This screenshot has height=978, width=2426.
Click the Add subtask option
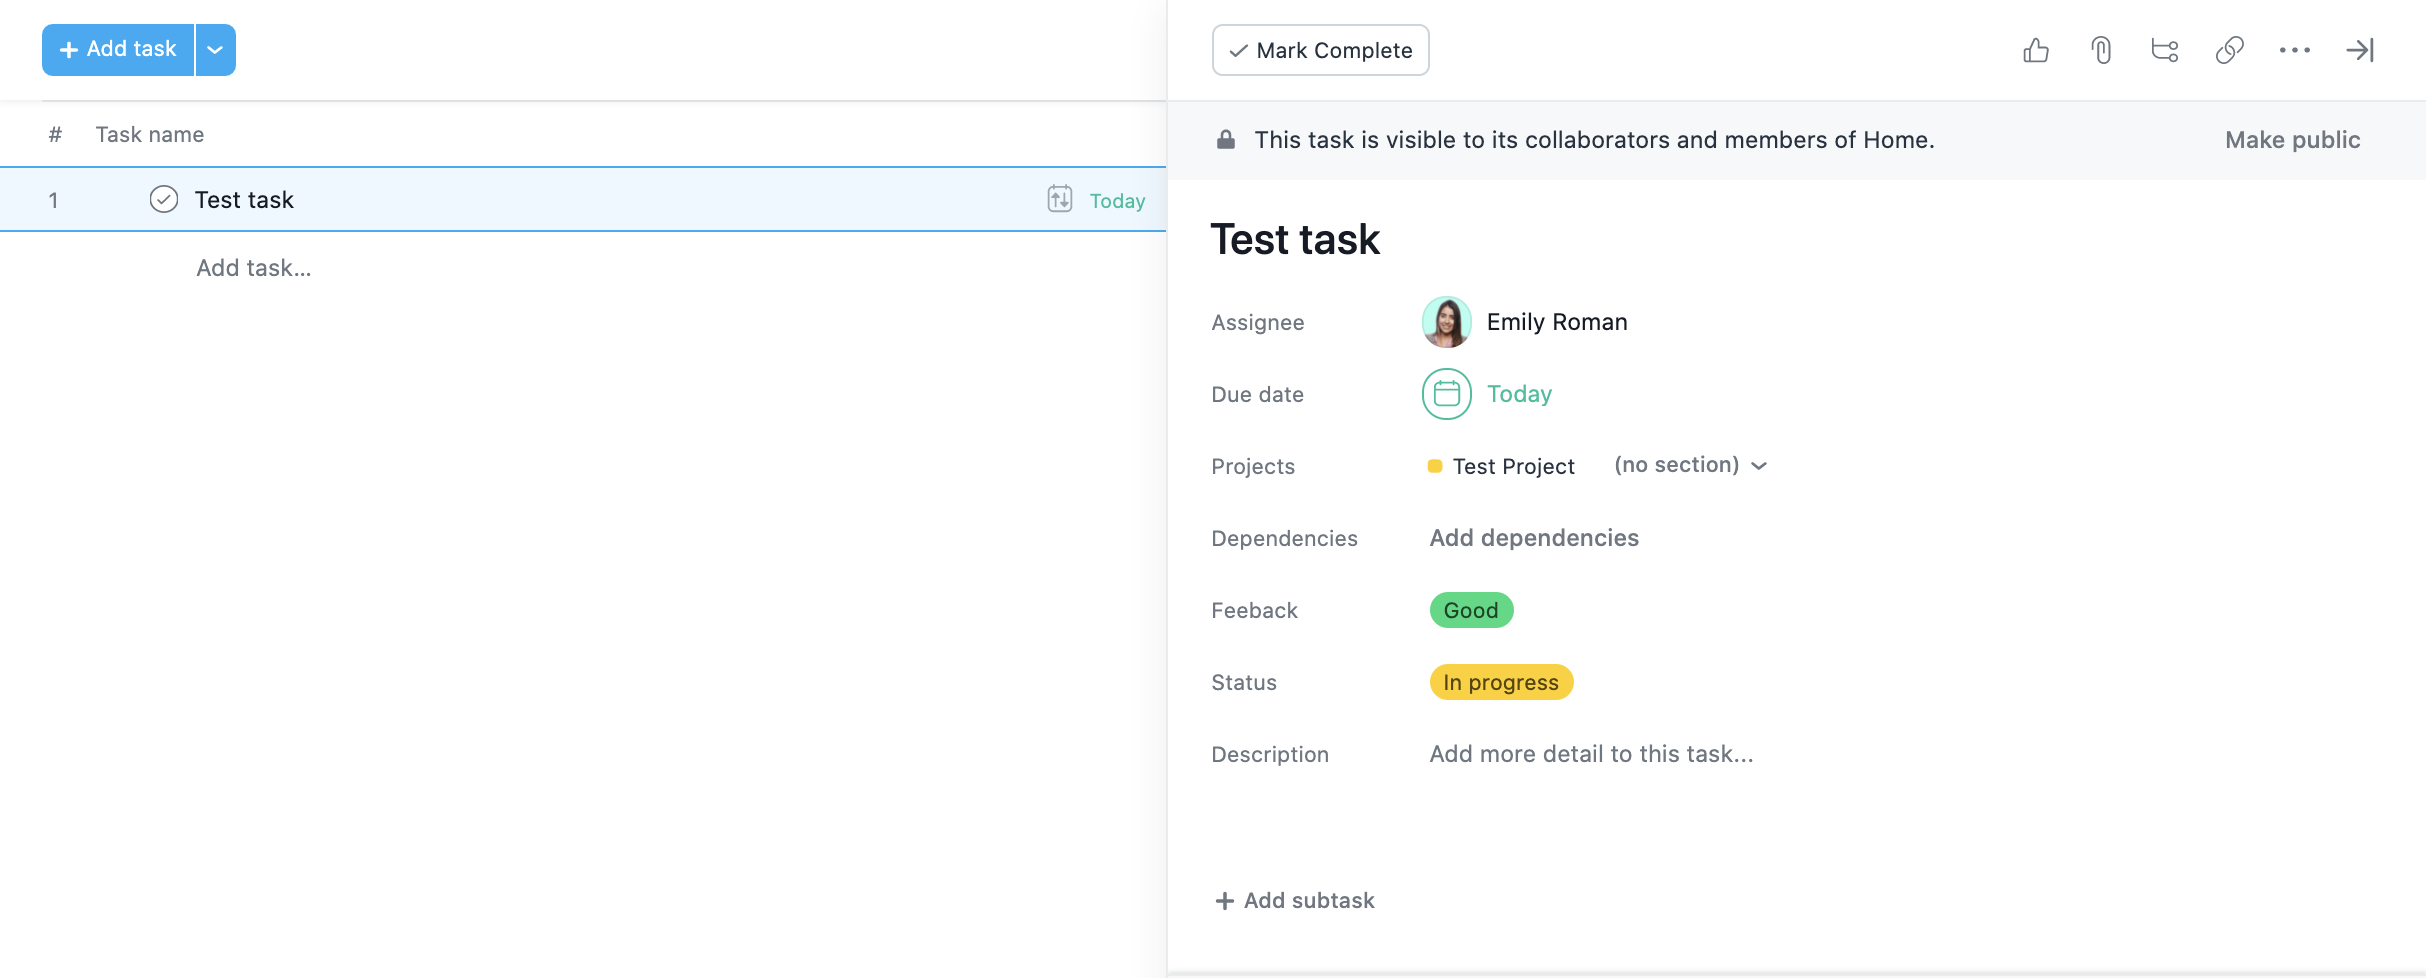coord(1295,900)
